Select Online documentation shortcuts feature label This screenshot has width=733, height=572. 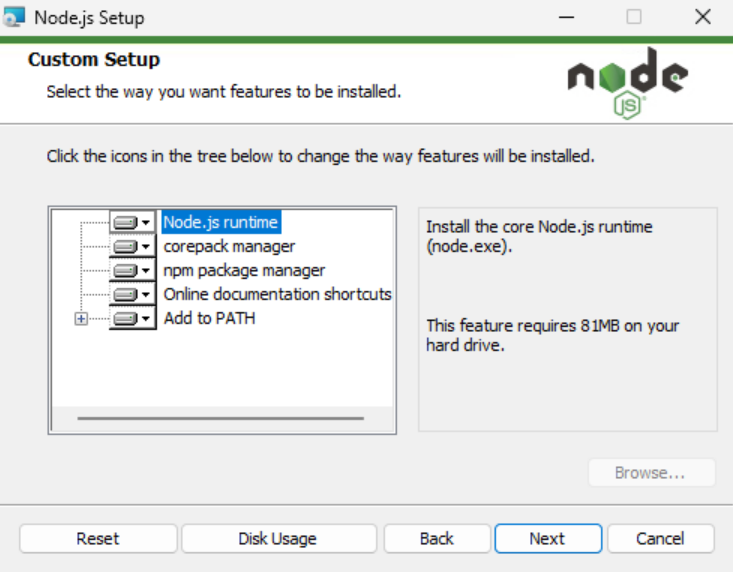pyautogui.click(x=277, y=294)
